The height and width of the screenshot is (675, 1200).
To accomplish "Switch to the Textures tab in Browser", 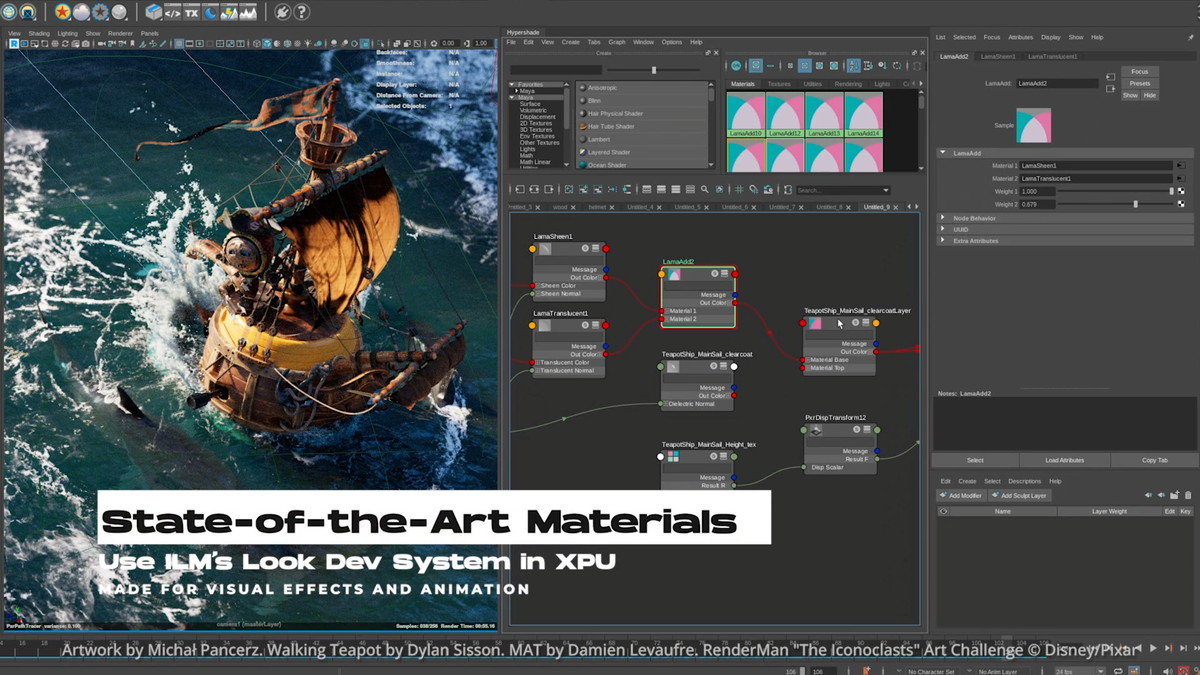I will [x=778, y=84].
